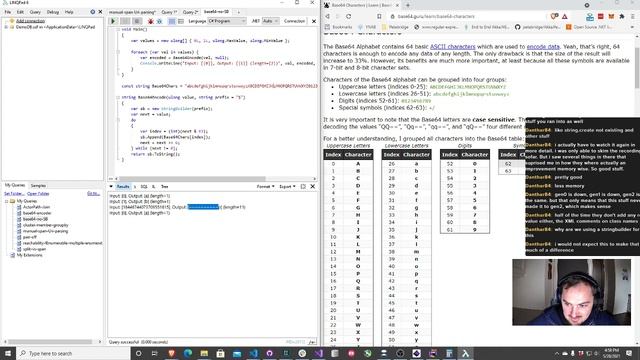Reload the base64.guru page
Viewport: 640px width, 360px height.
coord(349,16)
